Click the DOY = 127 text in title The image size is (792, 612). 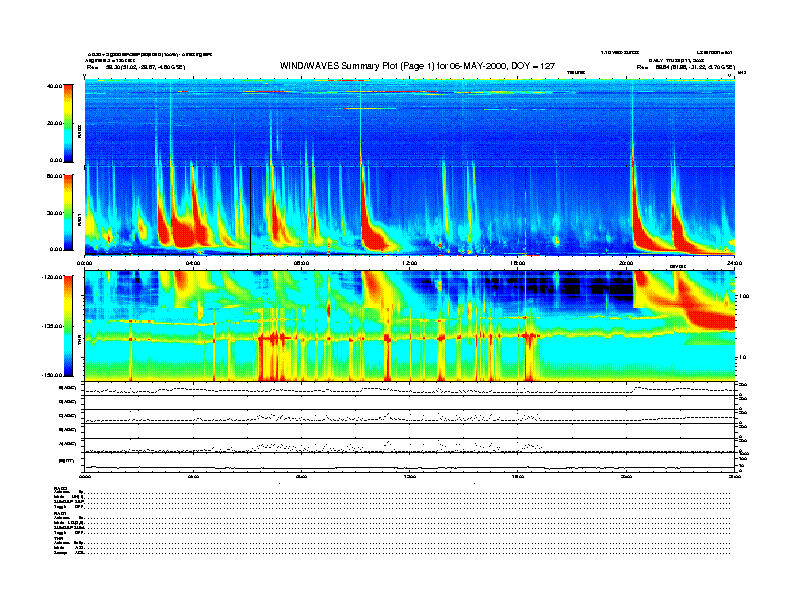click(x=533, y=66)
